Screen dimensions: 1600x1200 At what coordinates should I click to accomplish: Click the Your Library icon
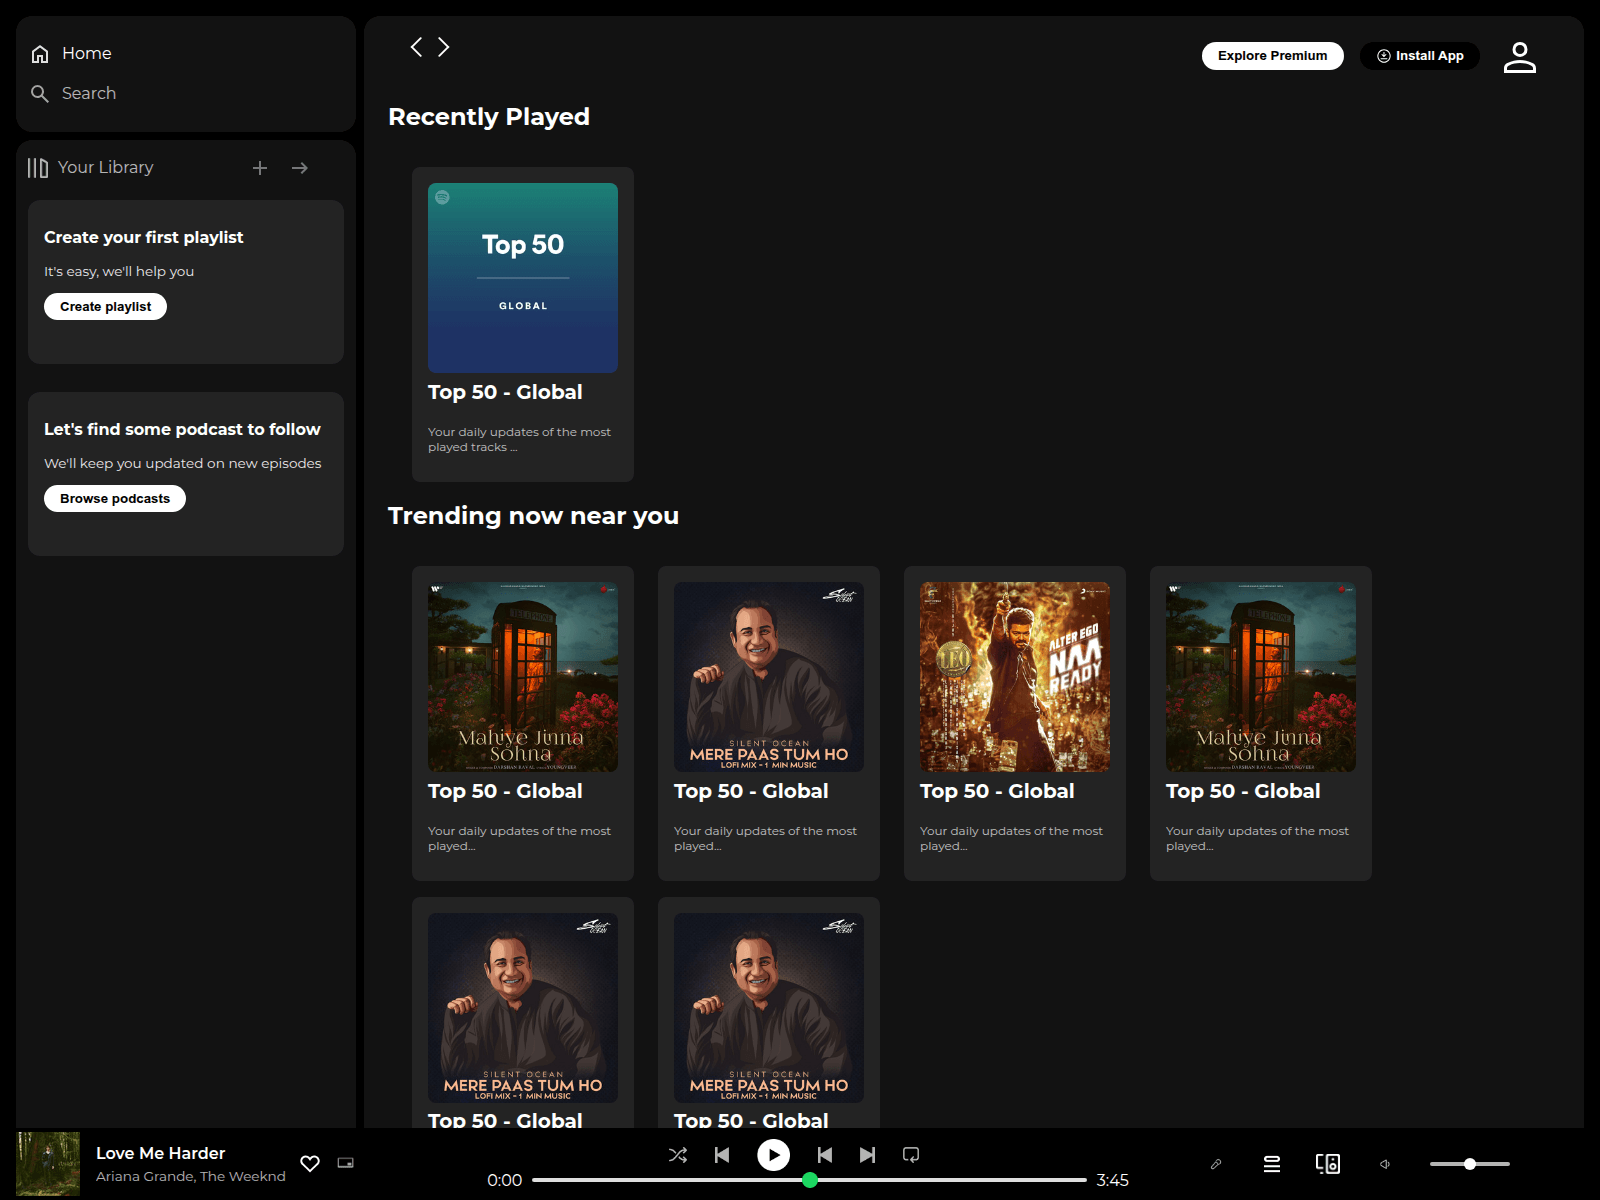[38, 168]
